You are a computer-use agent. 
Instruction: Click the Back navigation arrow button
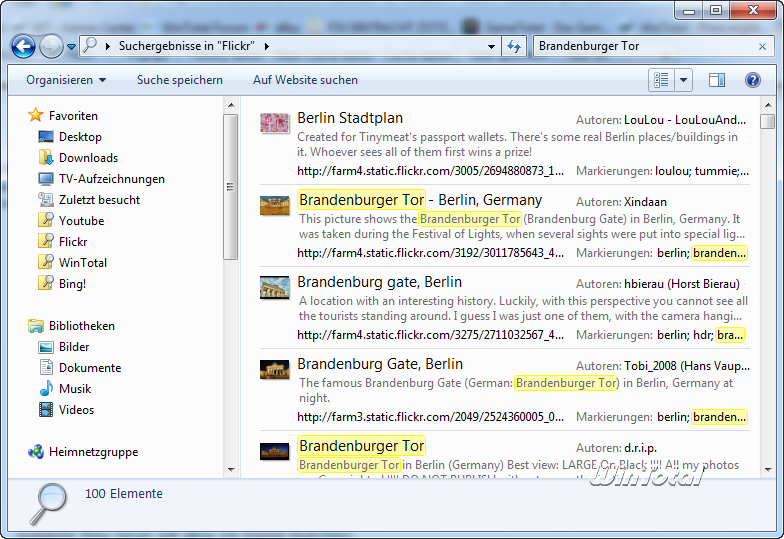pyautogui.click(x=23, y=46)
